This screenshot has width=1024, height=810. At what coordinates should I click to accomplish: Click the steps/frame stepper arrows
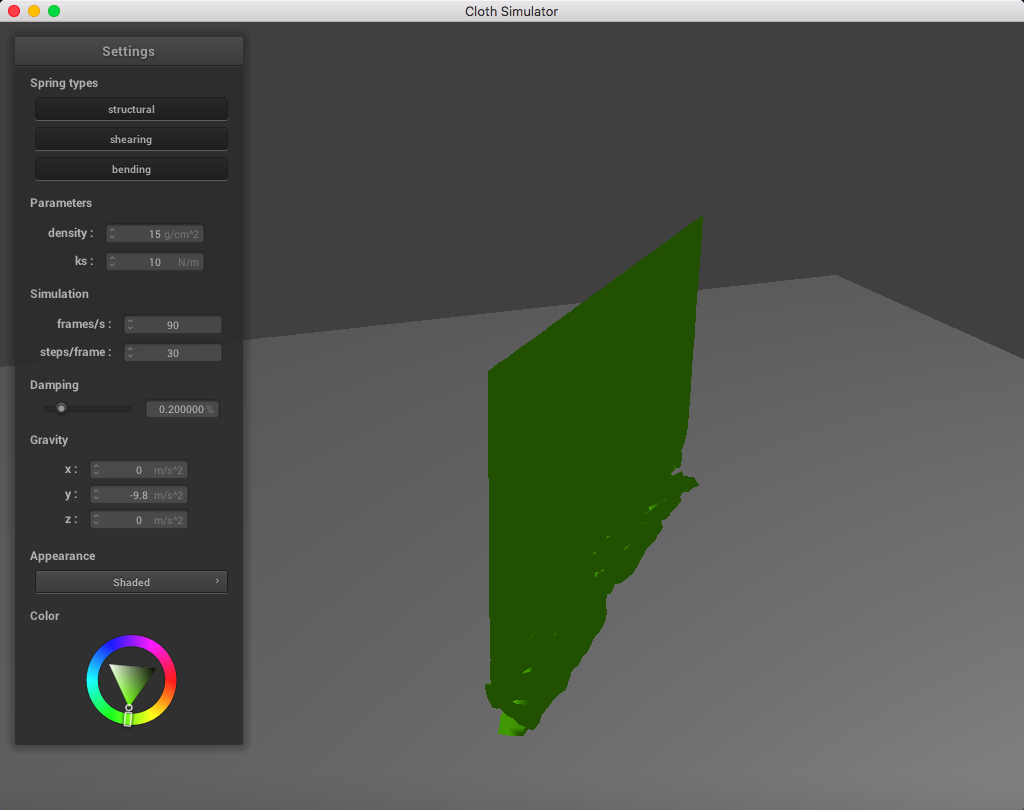[x=130, y=353]
